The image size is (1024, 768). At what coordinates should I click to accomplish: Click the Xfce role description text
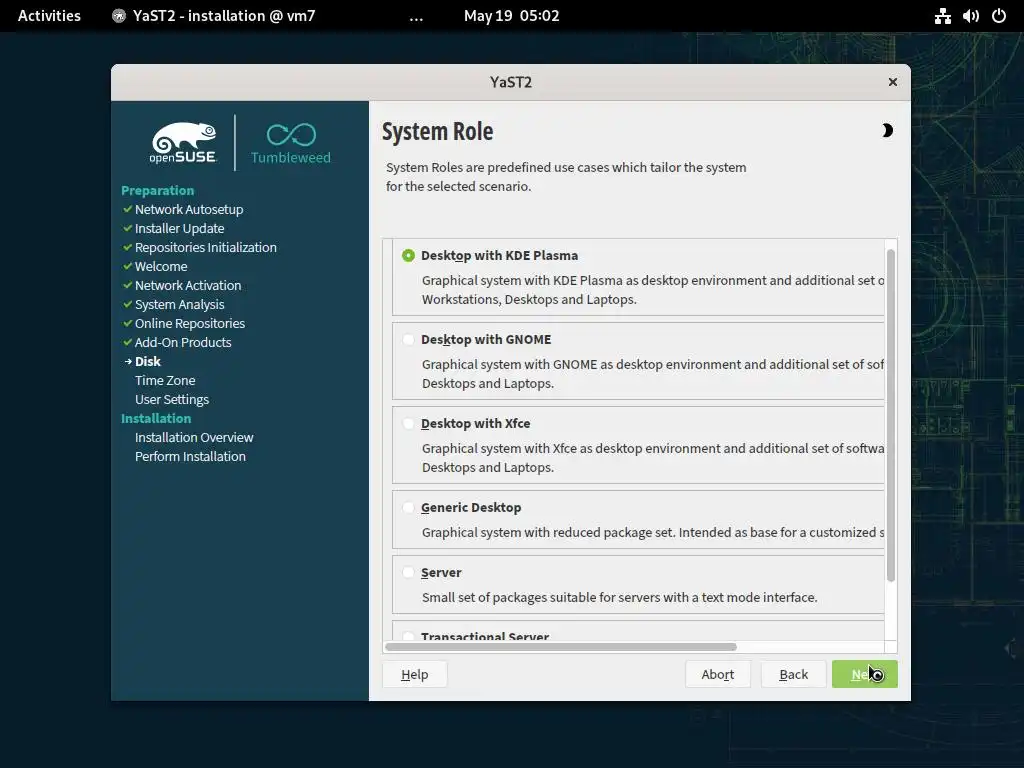tap(652, 458)
